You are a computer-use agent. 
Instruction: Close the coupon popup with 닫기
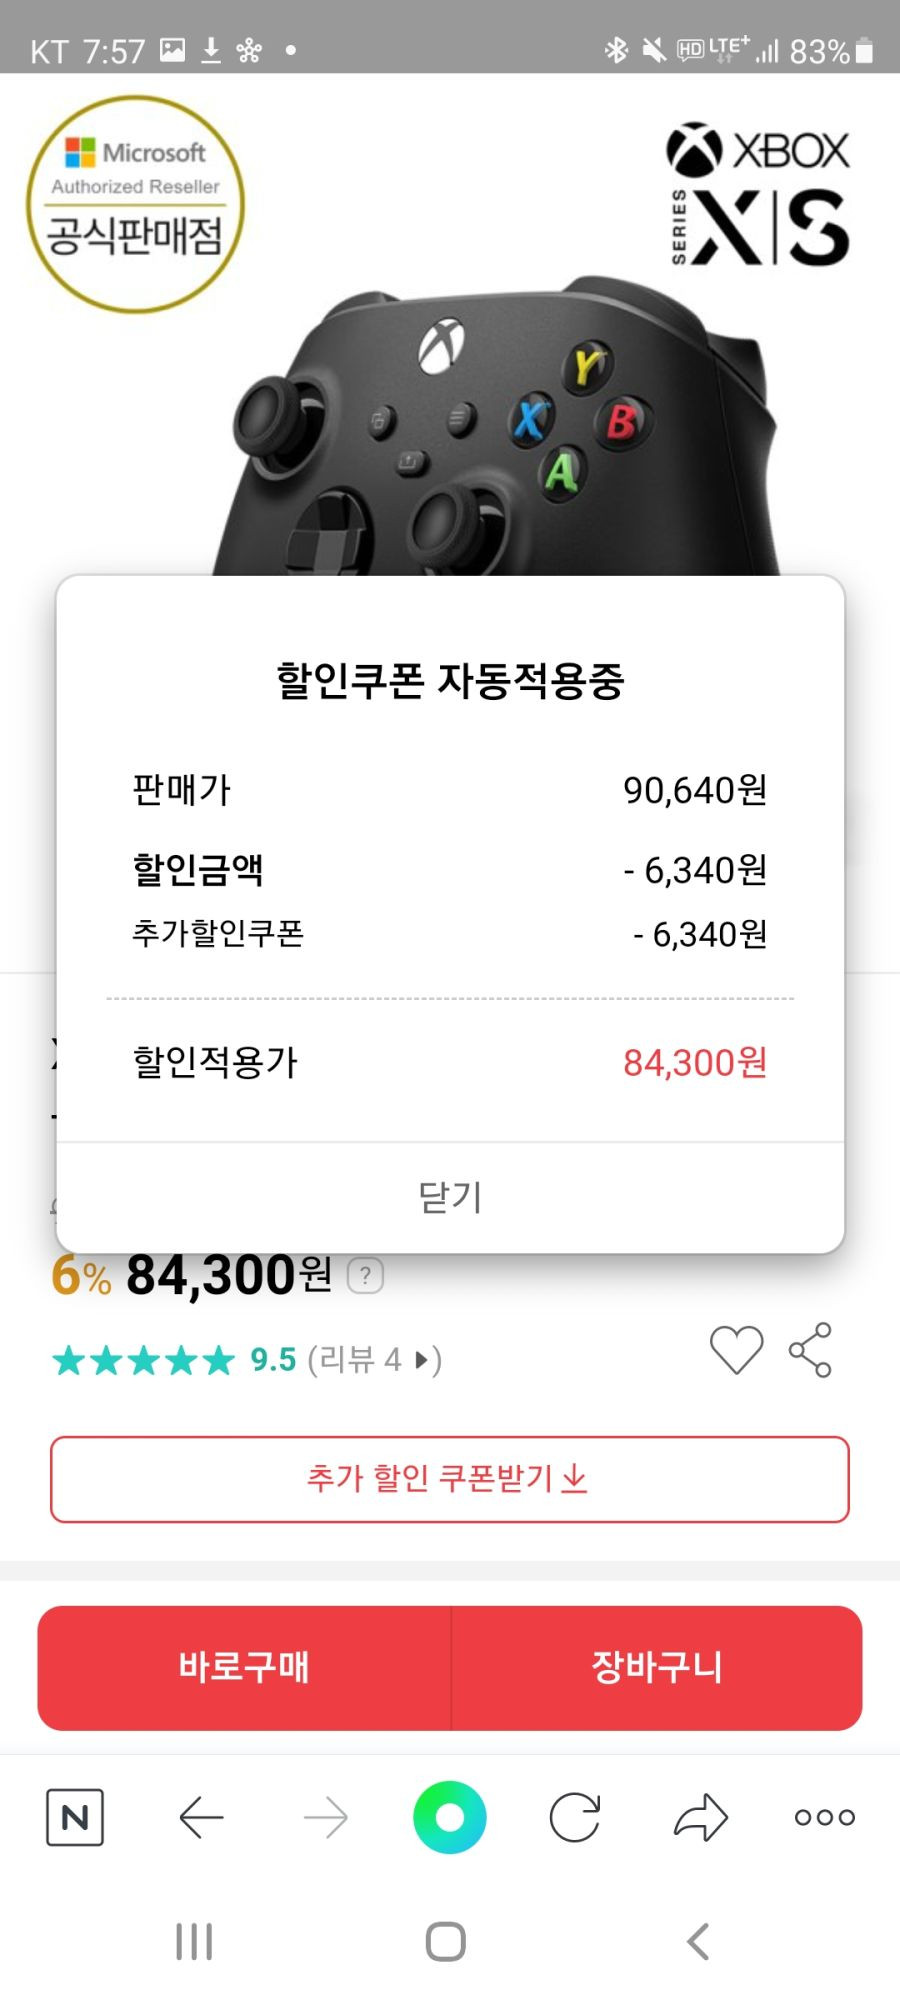[x=450, y=1197]
